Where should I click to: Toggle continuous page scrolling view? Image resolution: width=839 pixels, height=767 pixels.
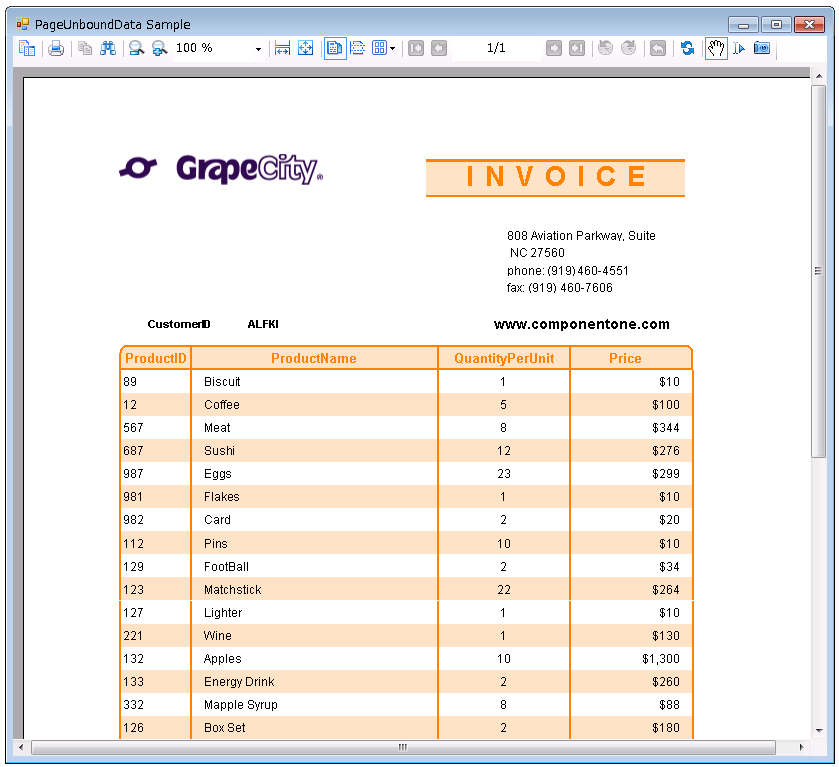pos(357,48)
